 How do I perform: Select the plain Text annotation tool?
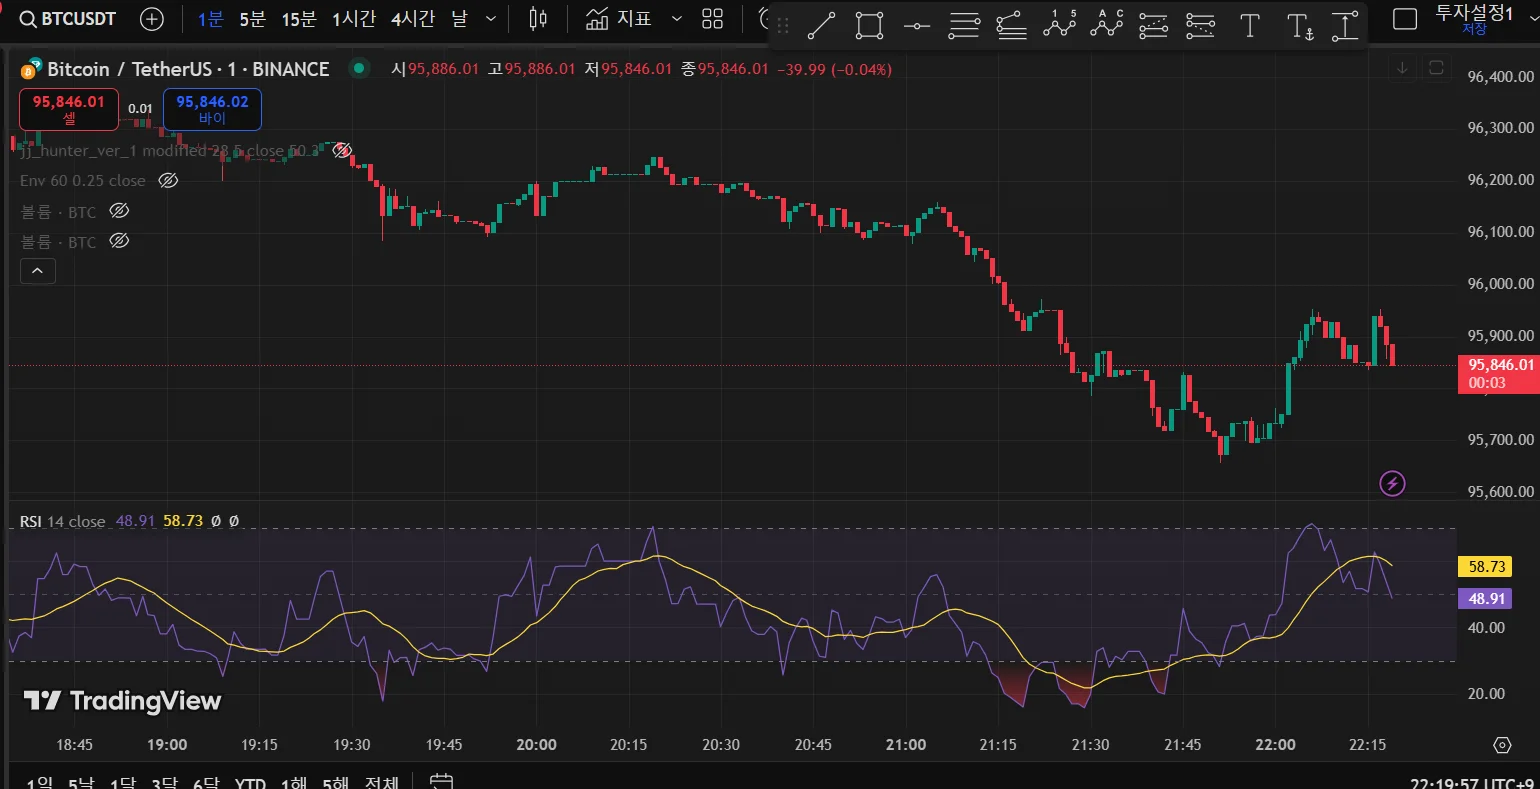[1249, 26]
